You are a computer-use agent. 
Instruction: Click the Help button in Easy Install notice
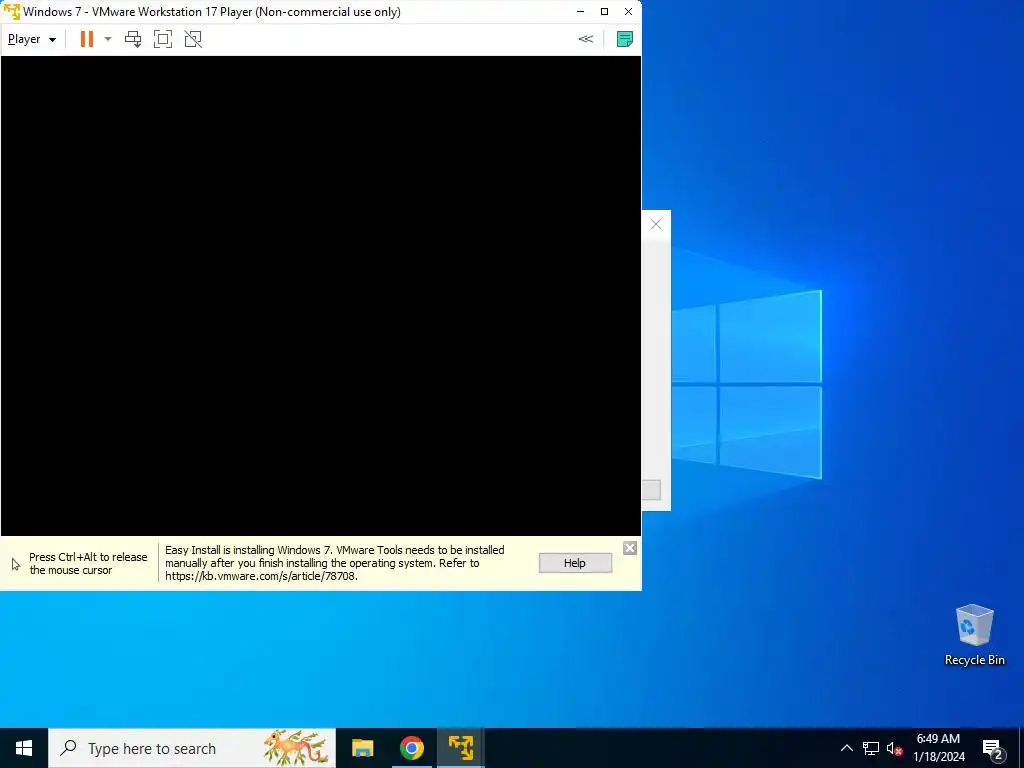click(575, 563)
